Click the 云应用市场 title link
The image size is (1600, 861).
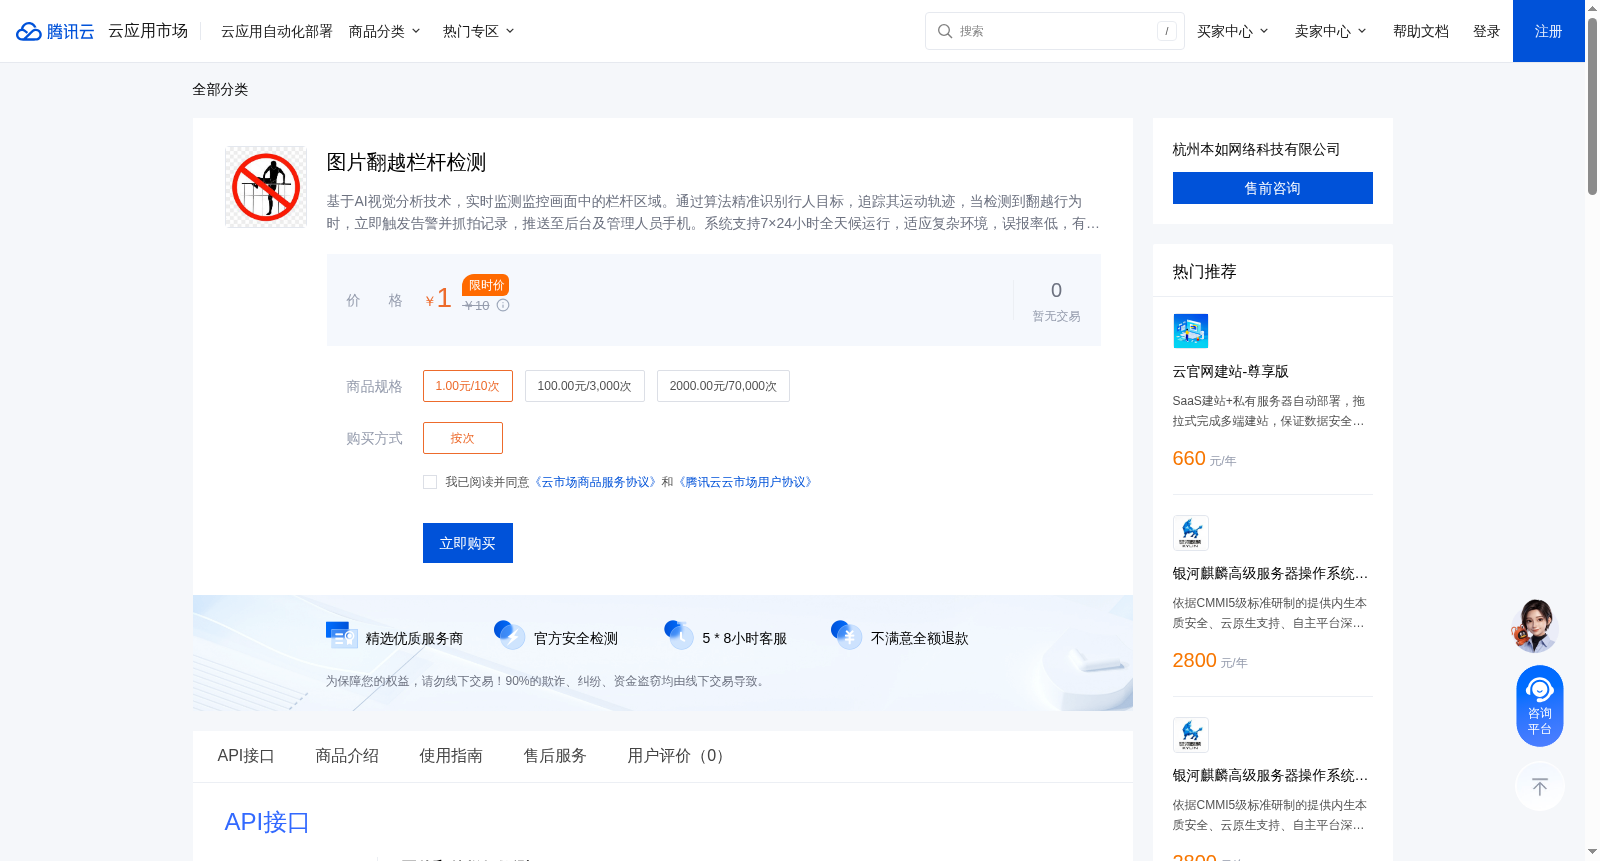[148, 31]
